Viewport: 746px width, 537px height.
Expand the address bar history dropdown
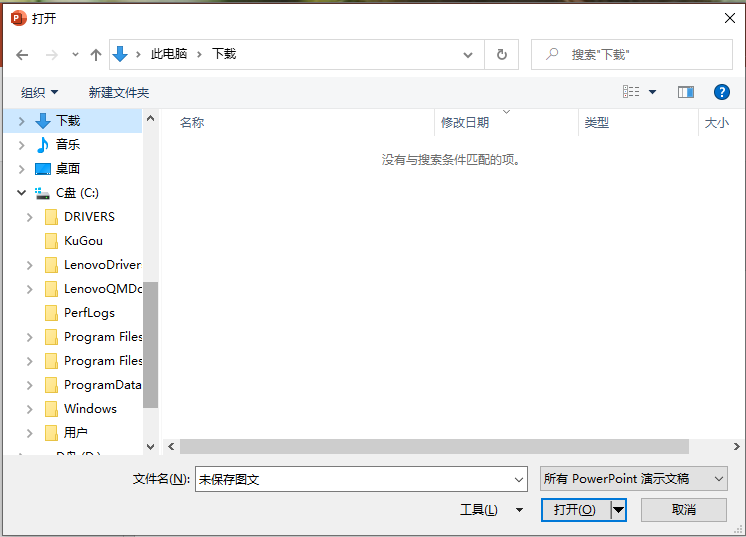[x=468, y=55]
